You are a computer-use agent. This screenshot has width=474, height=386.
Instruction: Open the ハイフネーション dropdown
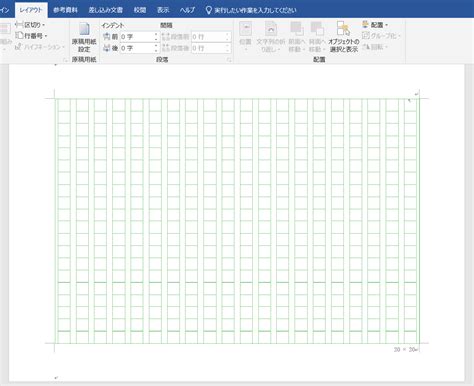[x=40, y=47]
